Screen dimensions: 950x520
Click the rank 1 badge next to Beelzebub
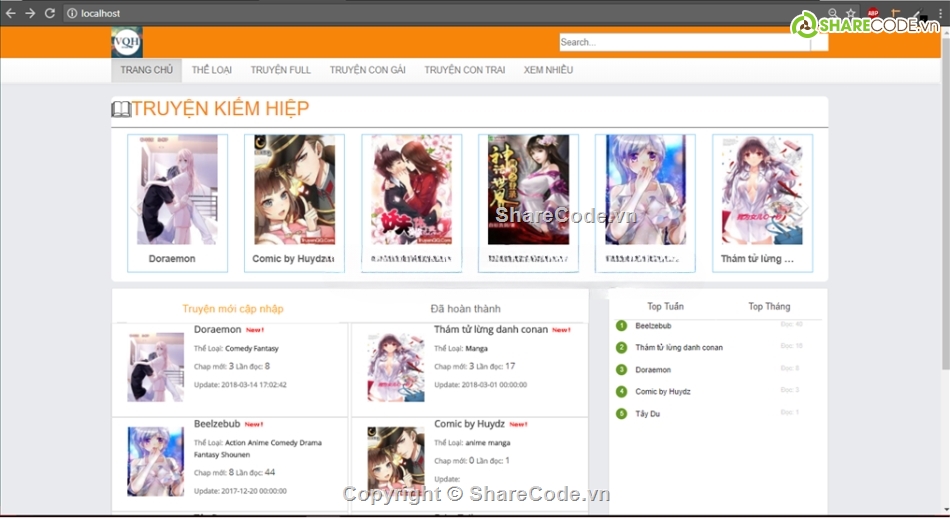click(x=621, y=325)
